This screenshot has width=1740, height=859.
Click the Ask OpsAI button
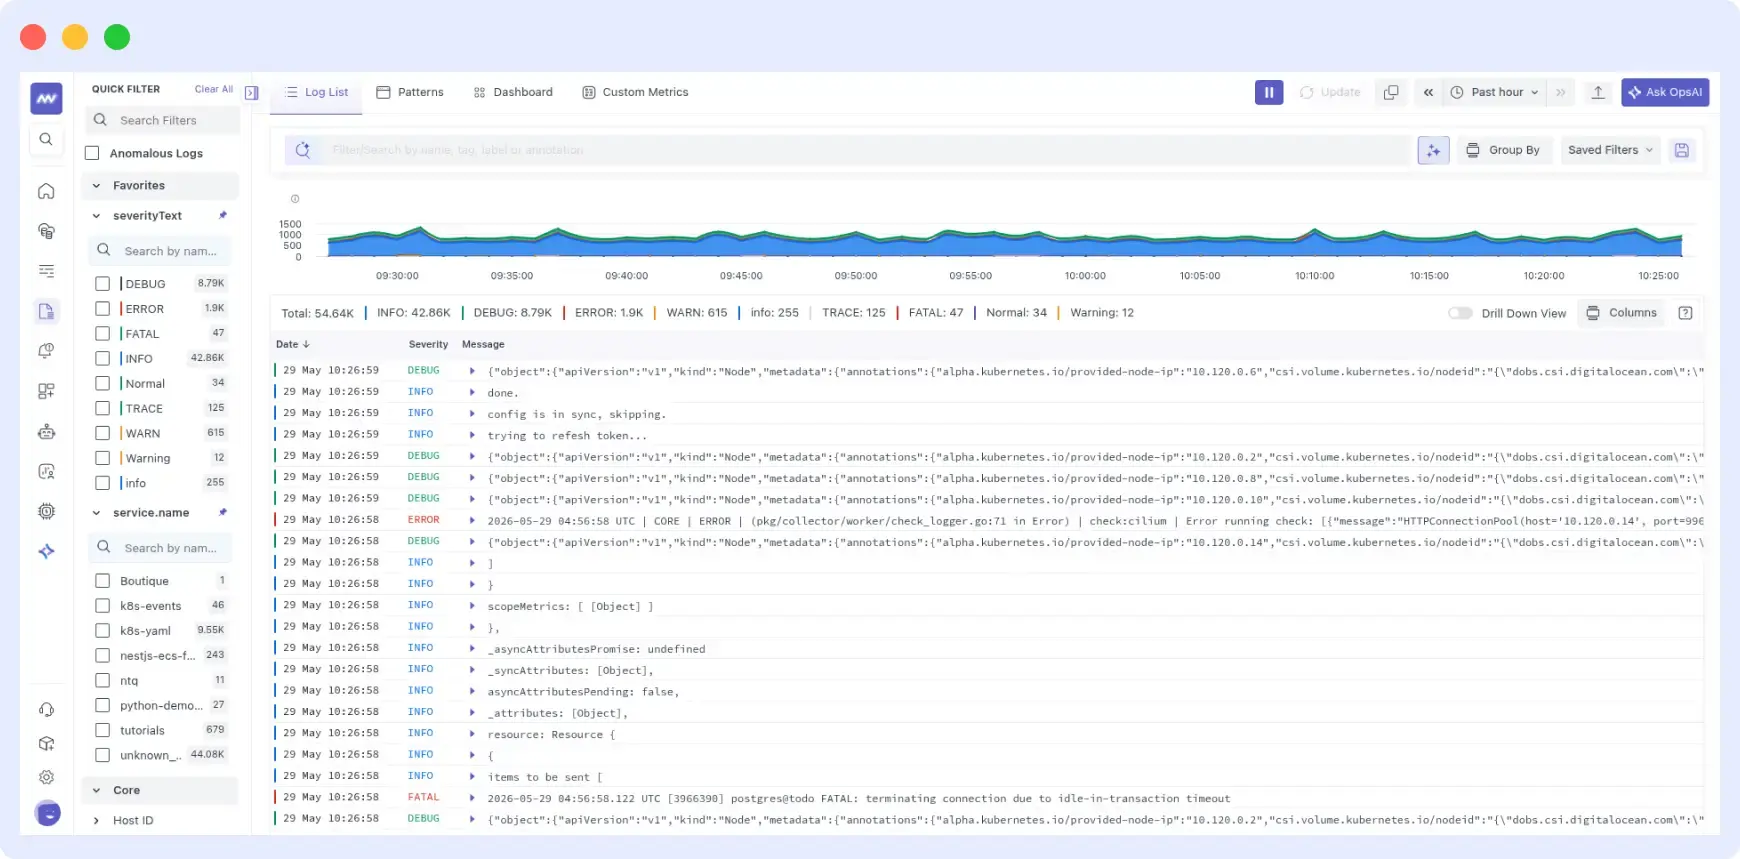(1665, 92)
